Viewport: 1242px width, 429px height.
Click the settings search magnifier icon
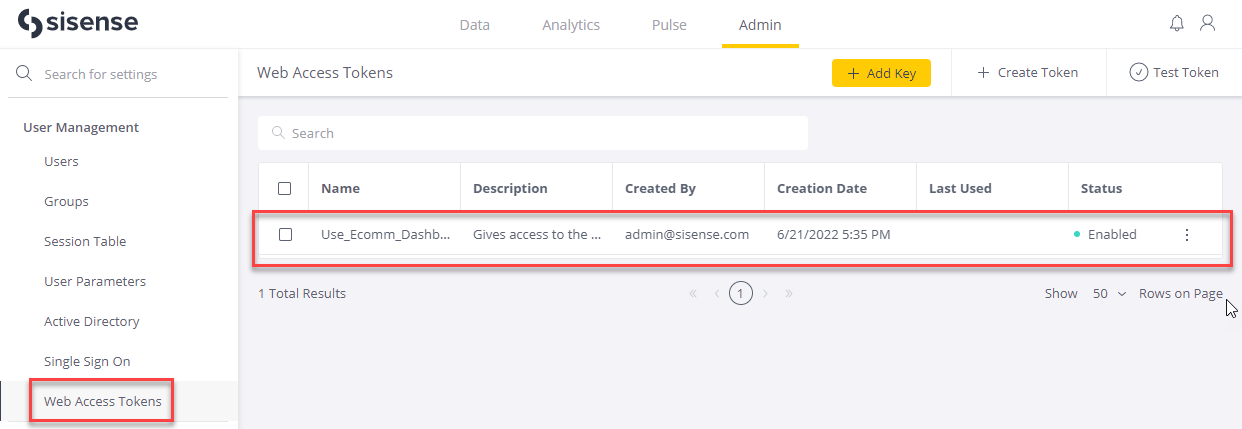(x=24, y=74)
